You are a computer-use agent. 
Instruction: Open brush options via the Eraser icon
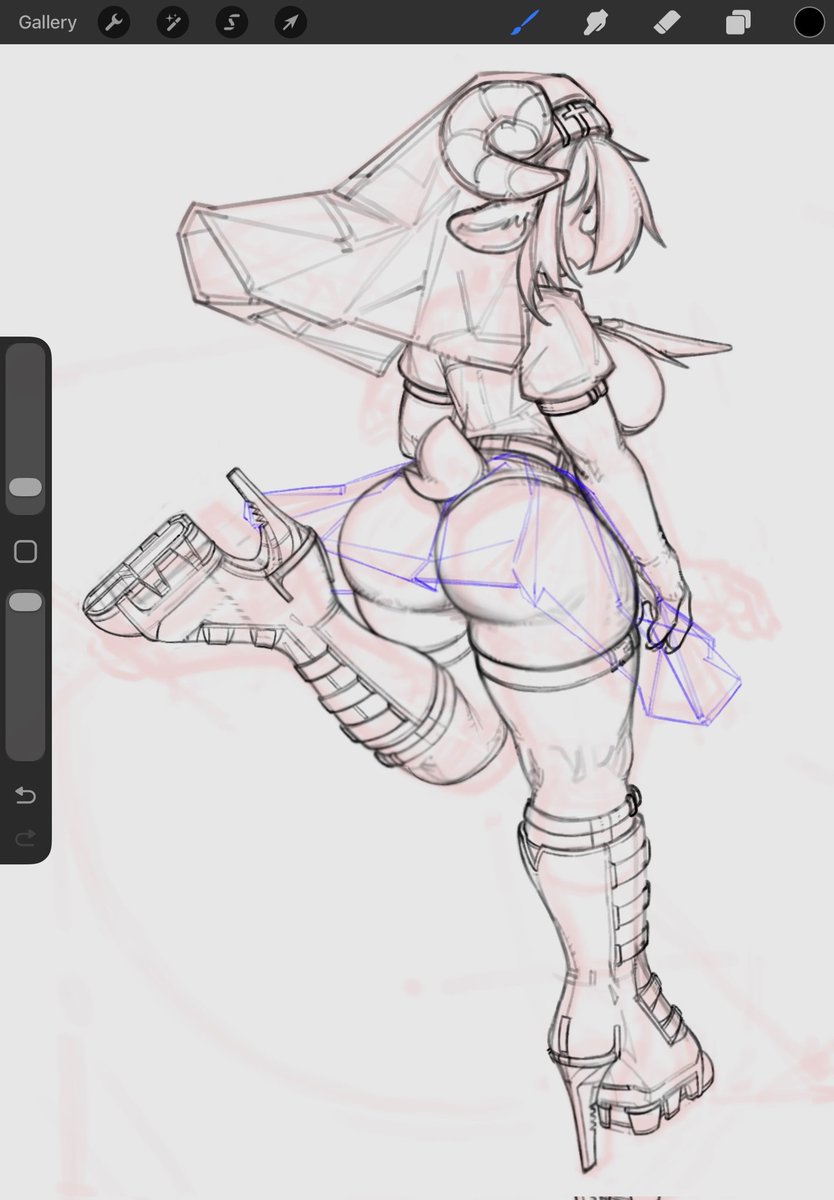(667, 21)
